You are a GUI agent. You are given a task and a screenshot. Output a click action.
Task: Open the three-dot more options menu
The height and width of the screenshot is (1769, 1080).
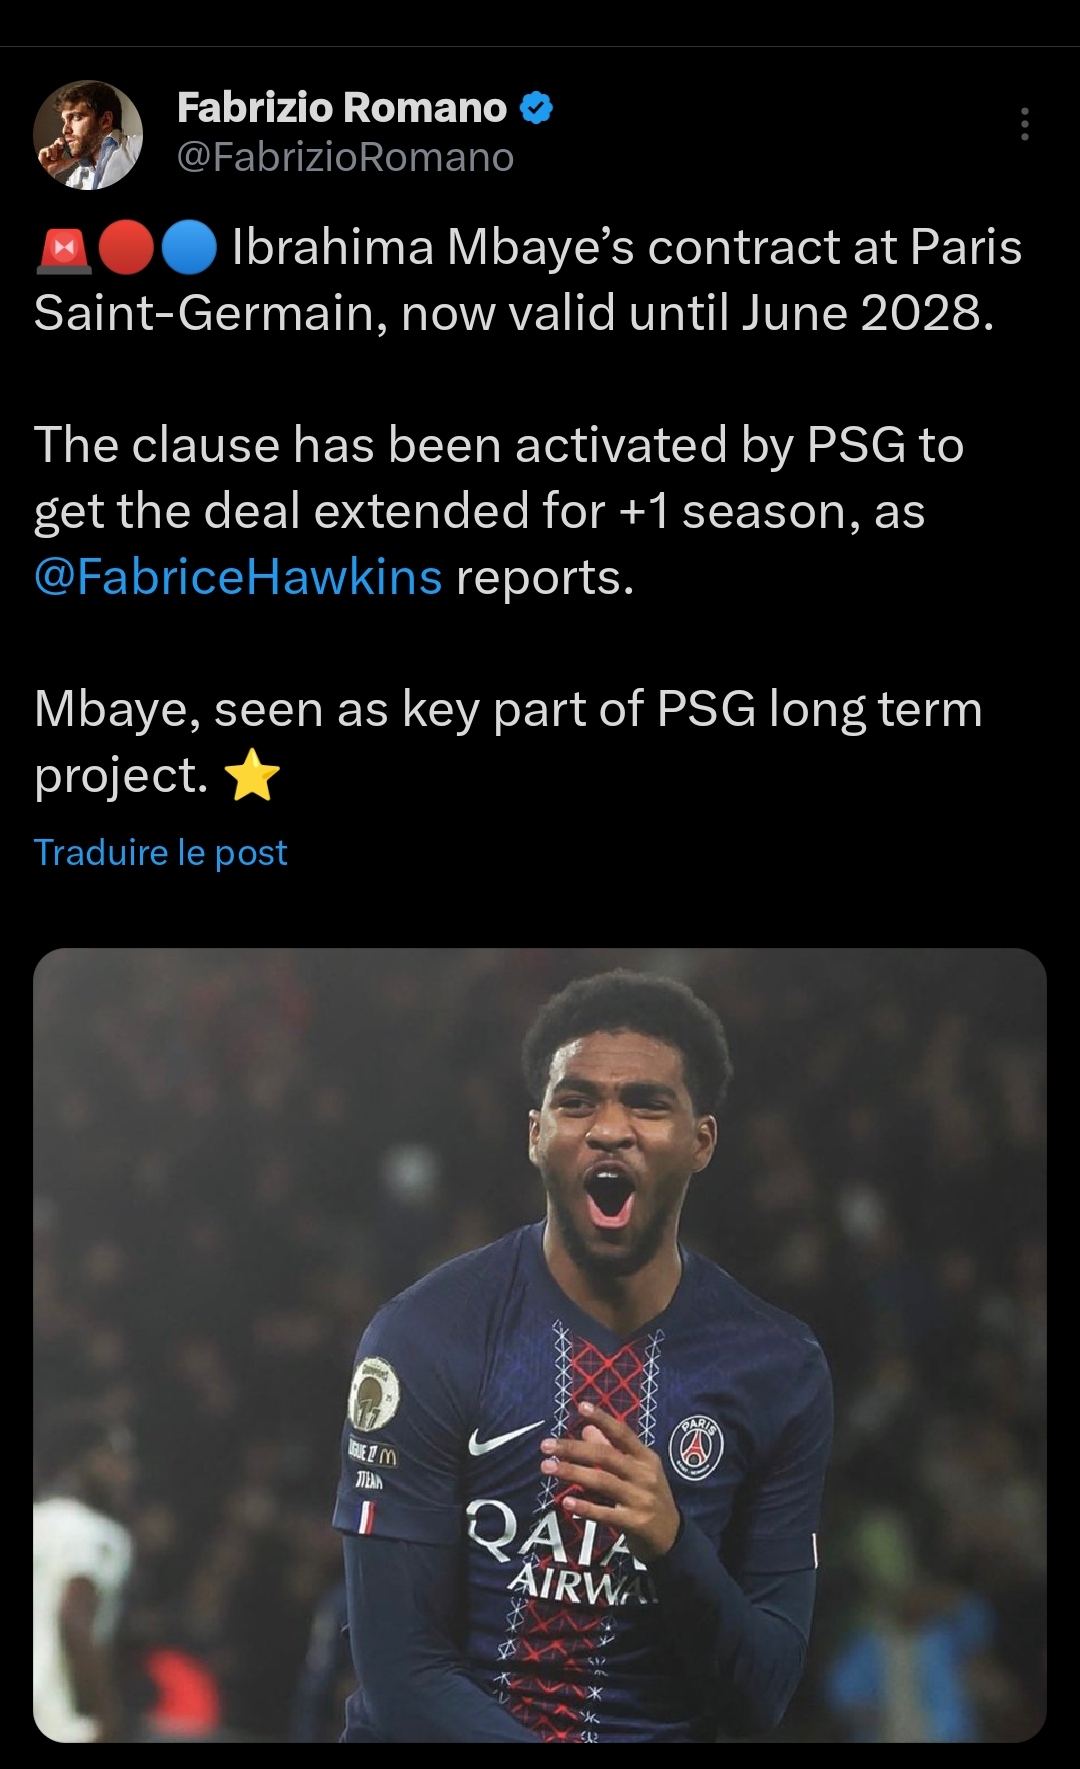(x=1024, y=124)
